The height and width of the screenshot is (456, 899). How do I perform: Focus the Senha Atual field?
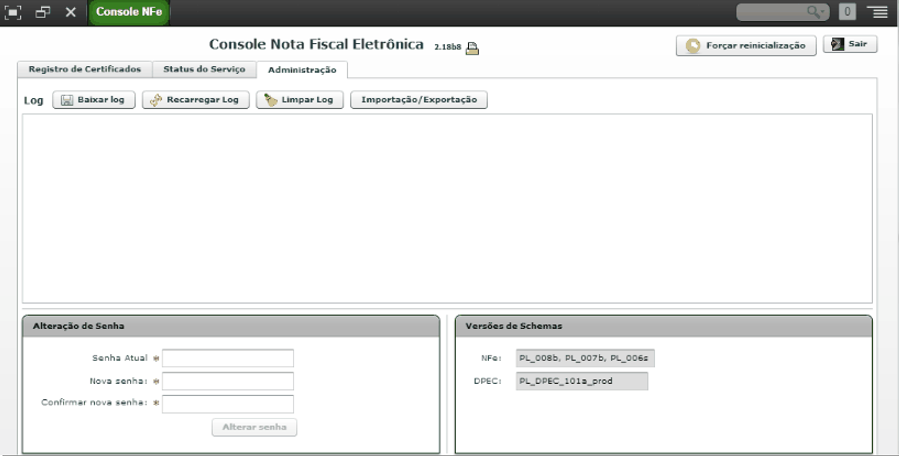click(228, 358)
